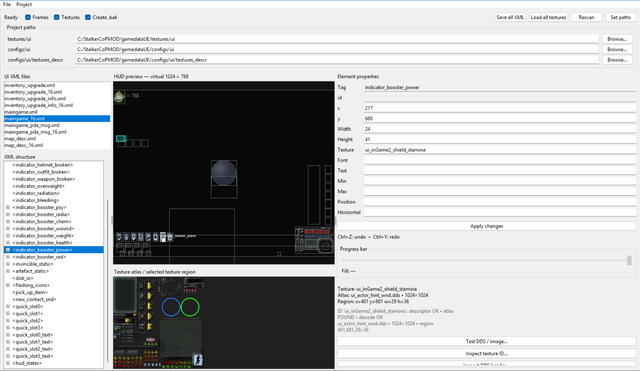Click the blue circle in texture atlas
The width and height of the screenshot is (640, 371).
pyautogui.click(x=171, y=307)
